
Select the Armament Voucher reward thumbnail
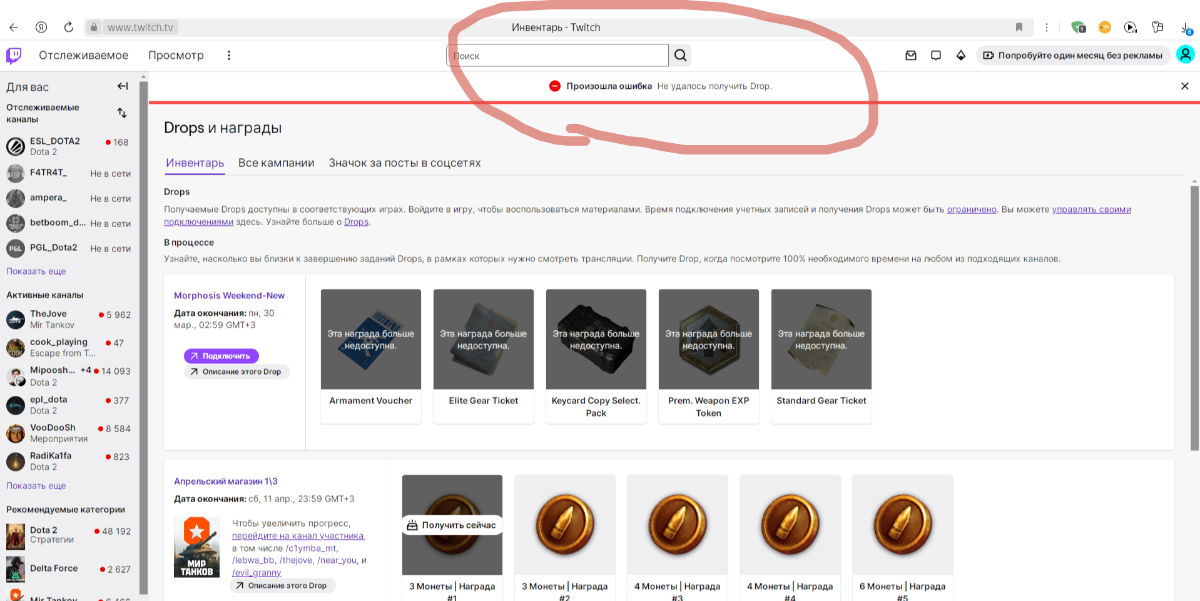click(x=370, y=339)
